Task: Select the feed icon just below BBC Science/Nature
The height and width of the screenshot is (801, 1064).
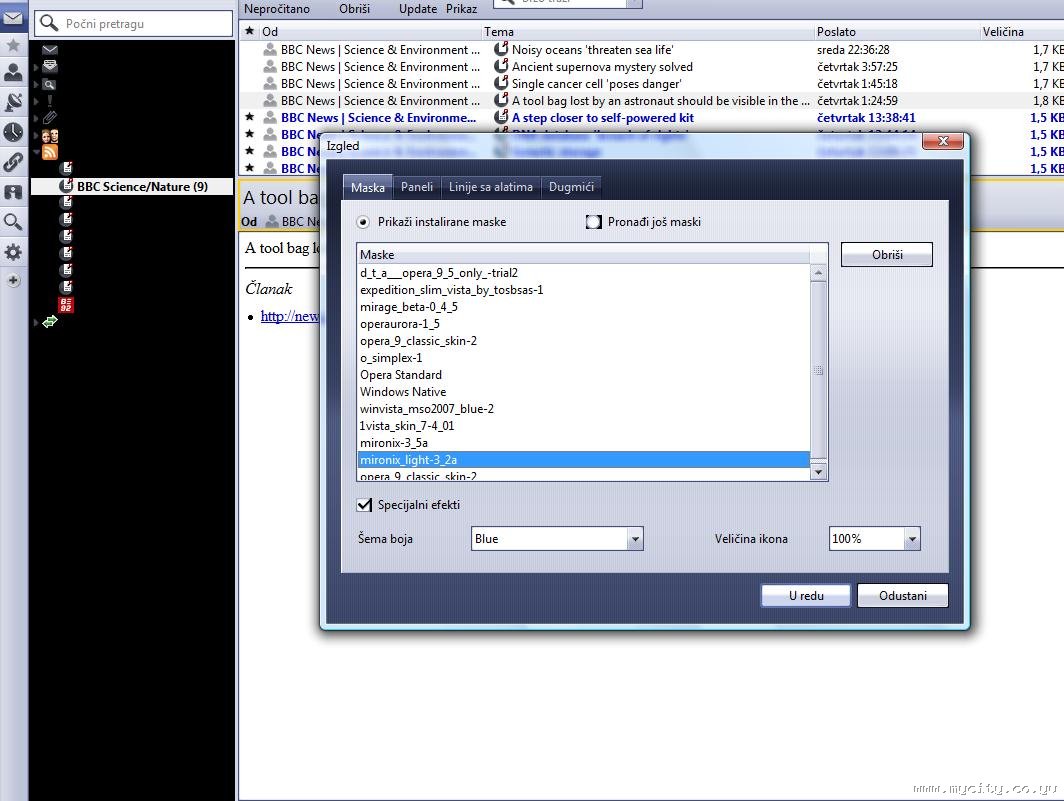Action: [x=66, y=202]
